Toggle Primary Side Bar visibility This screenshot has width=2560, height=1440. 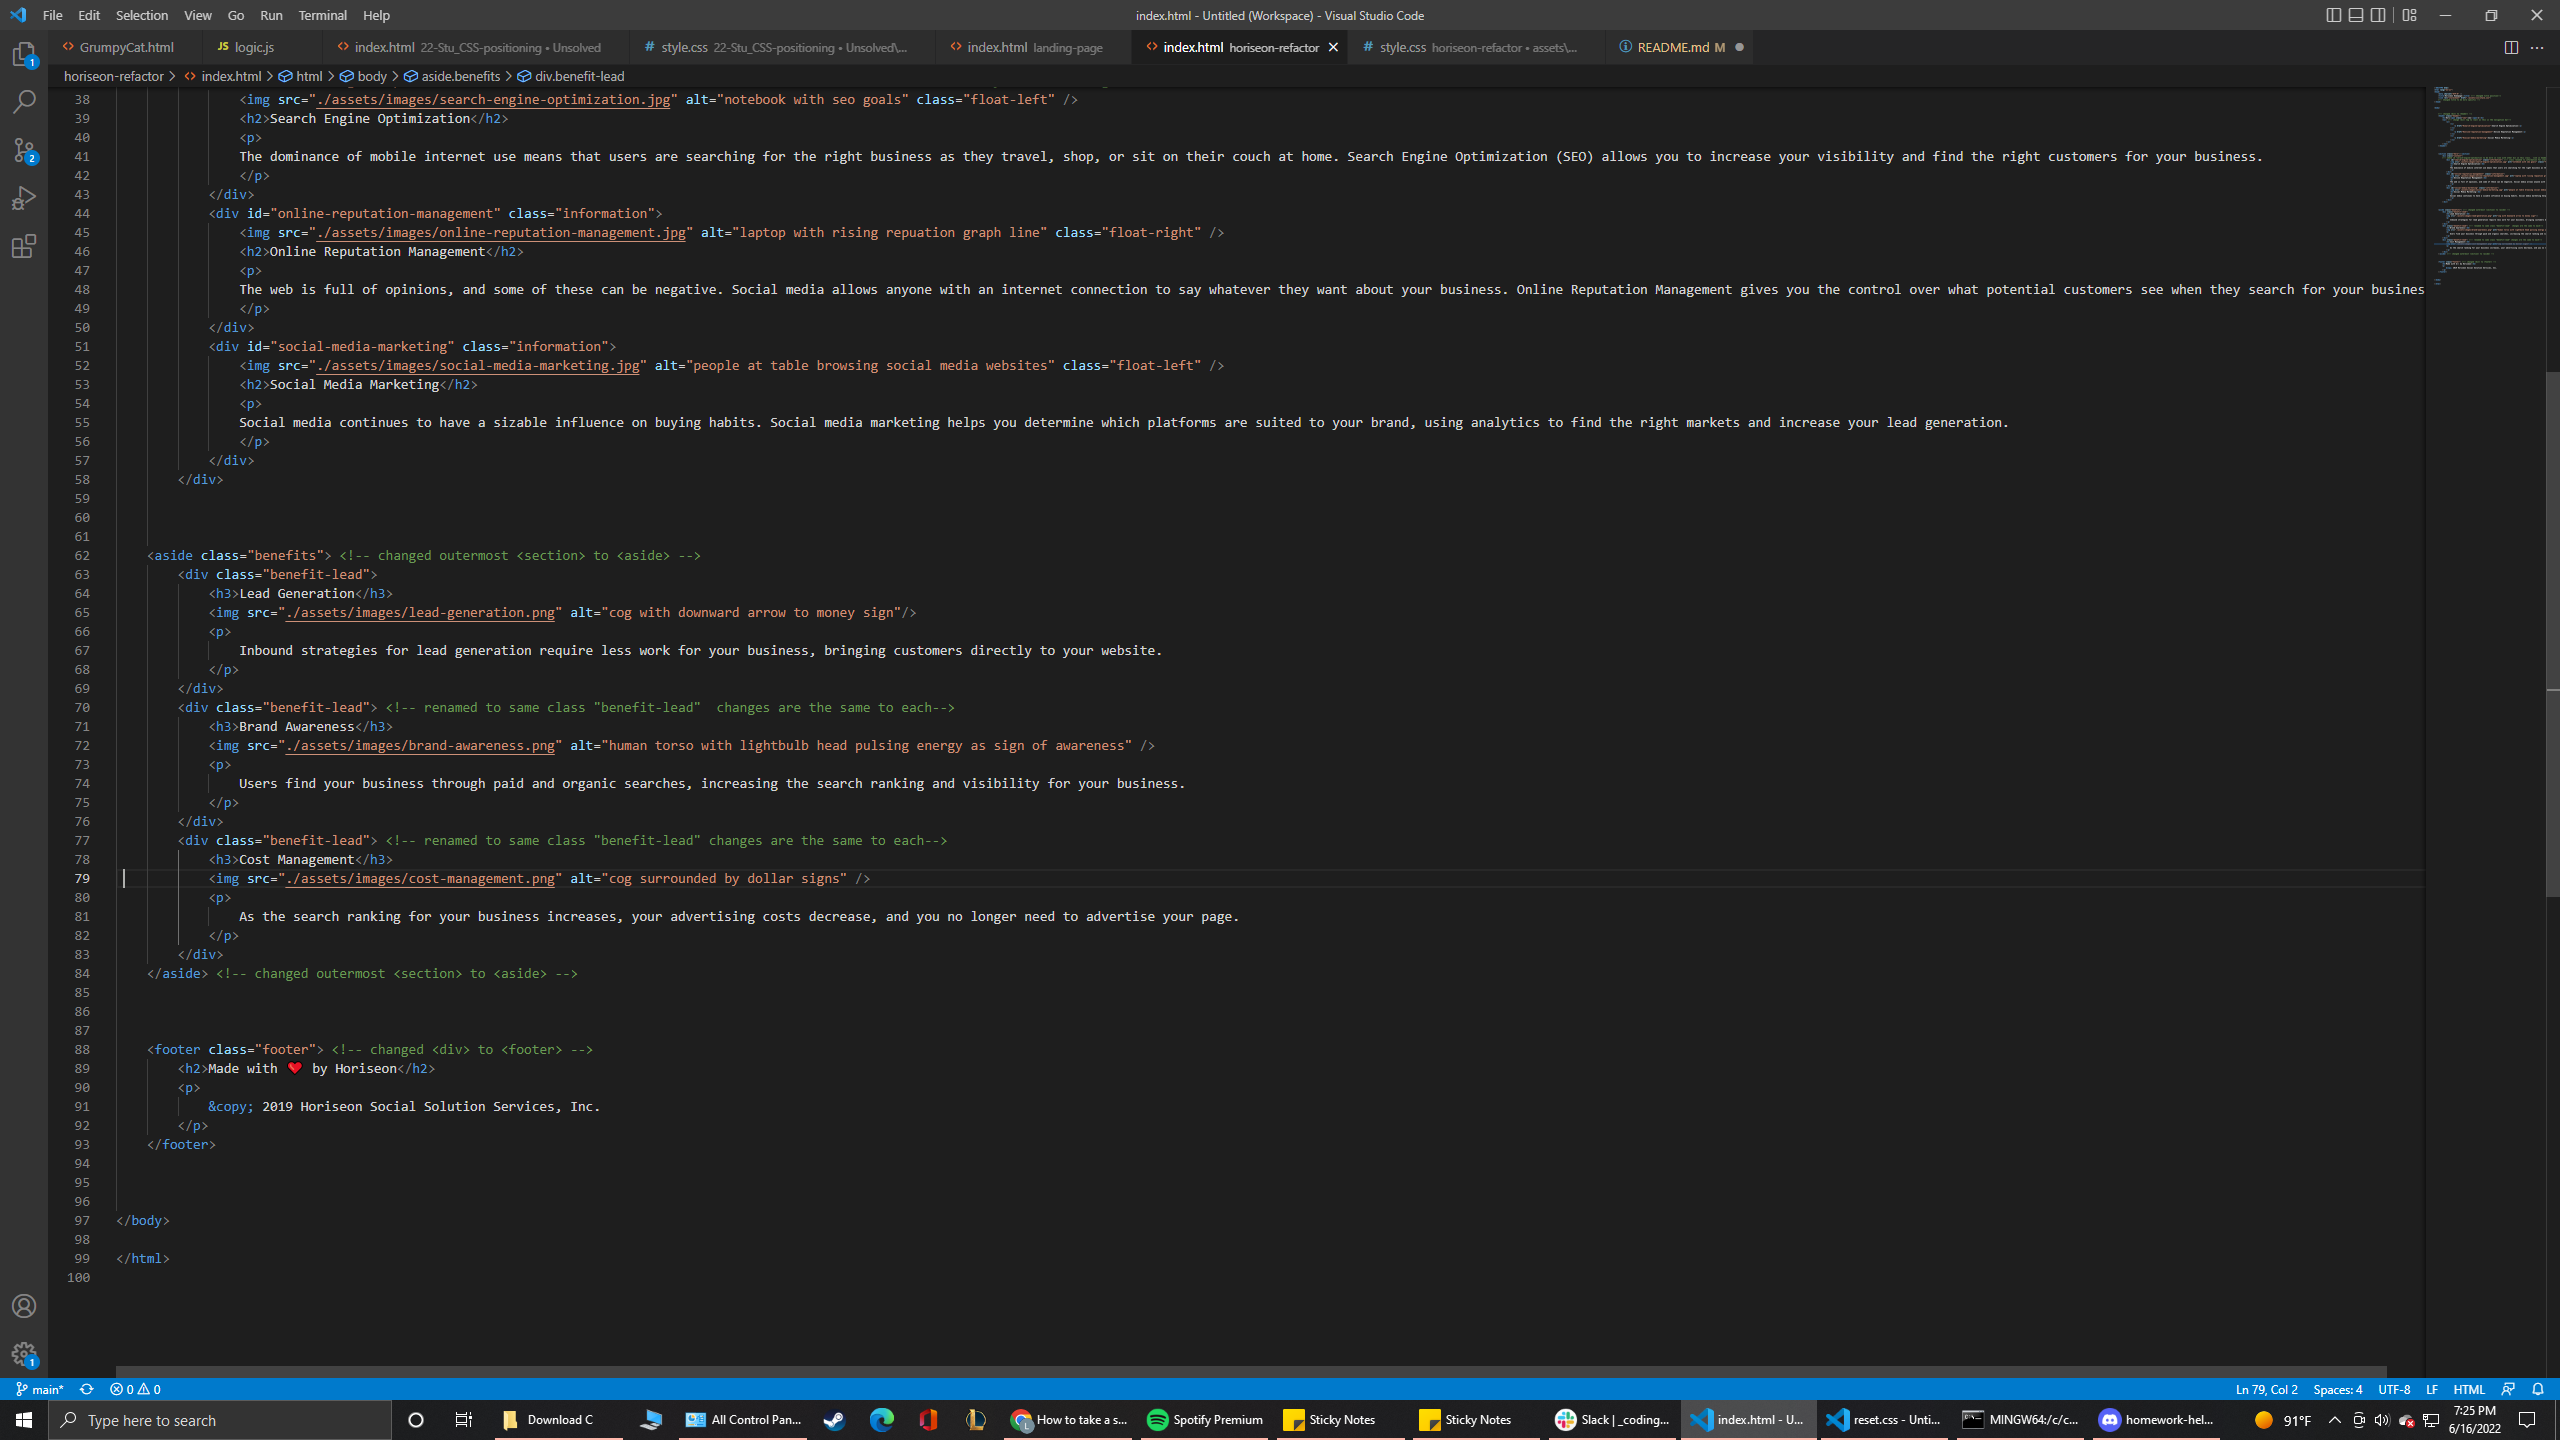coord(2333,15)
